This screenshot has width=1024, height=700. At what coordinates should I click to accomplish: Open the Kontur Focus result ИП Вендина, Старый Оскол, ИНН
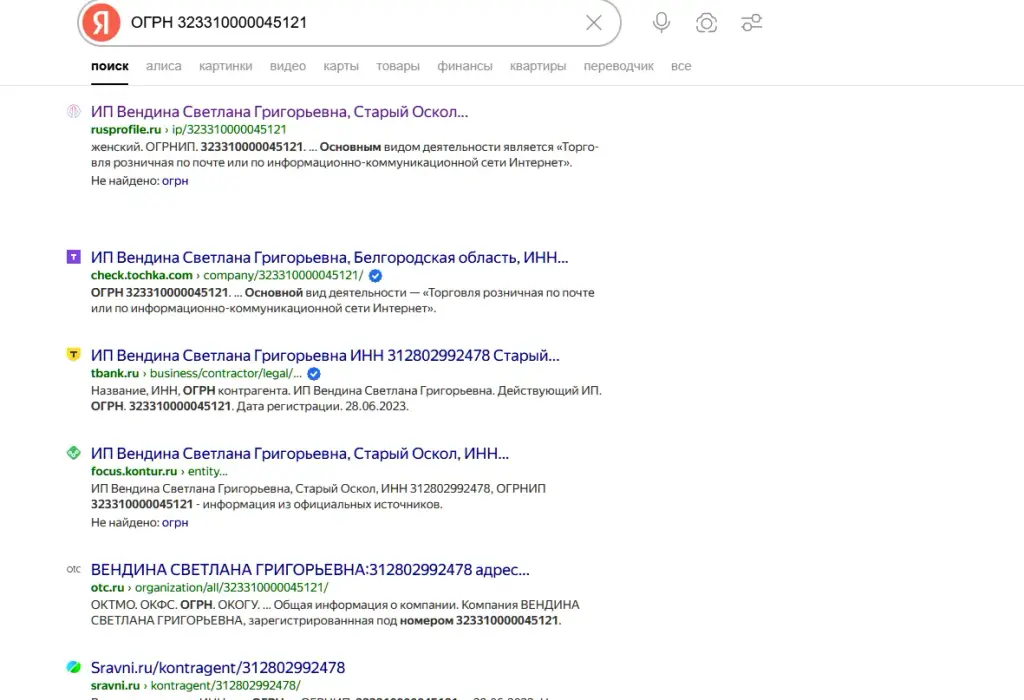(300, 453)
